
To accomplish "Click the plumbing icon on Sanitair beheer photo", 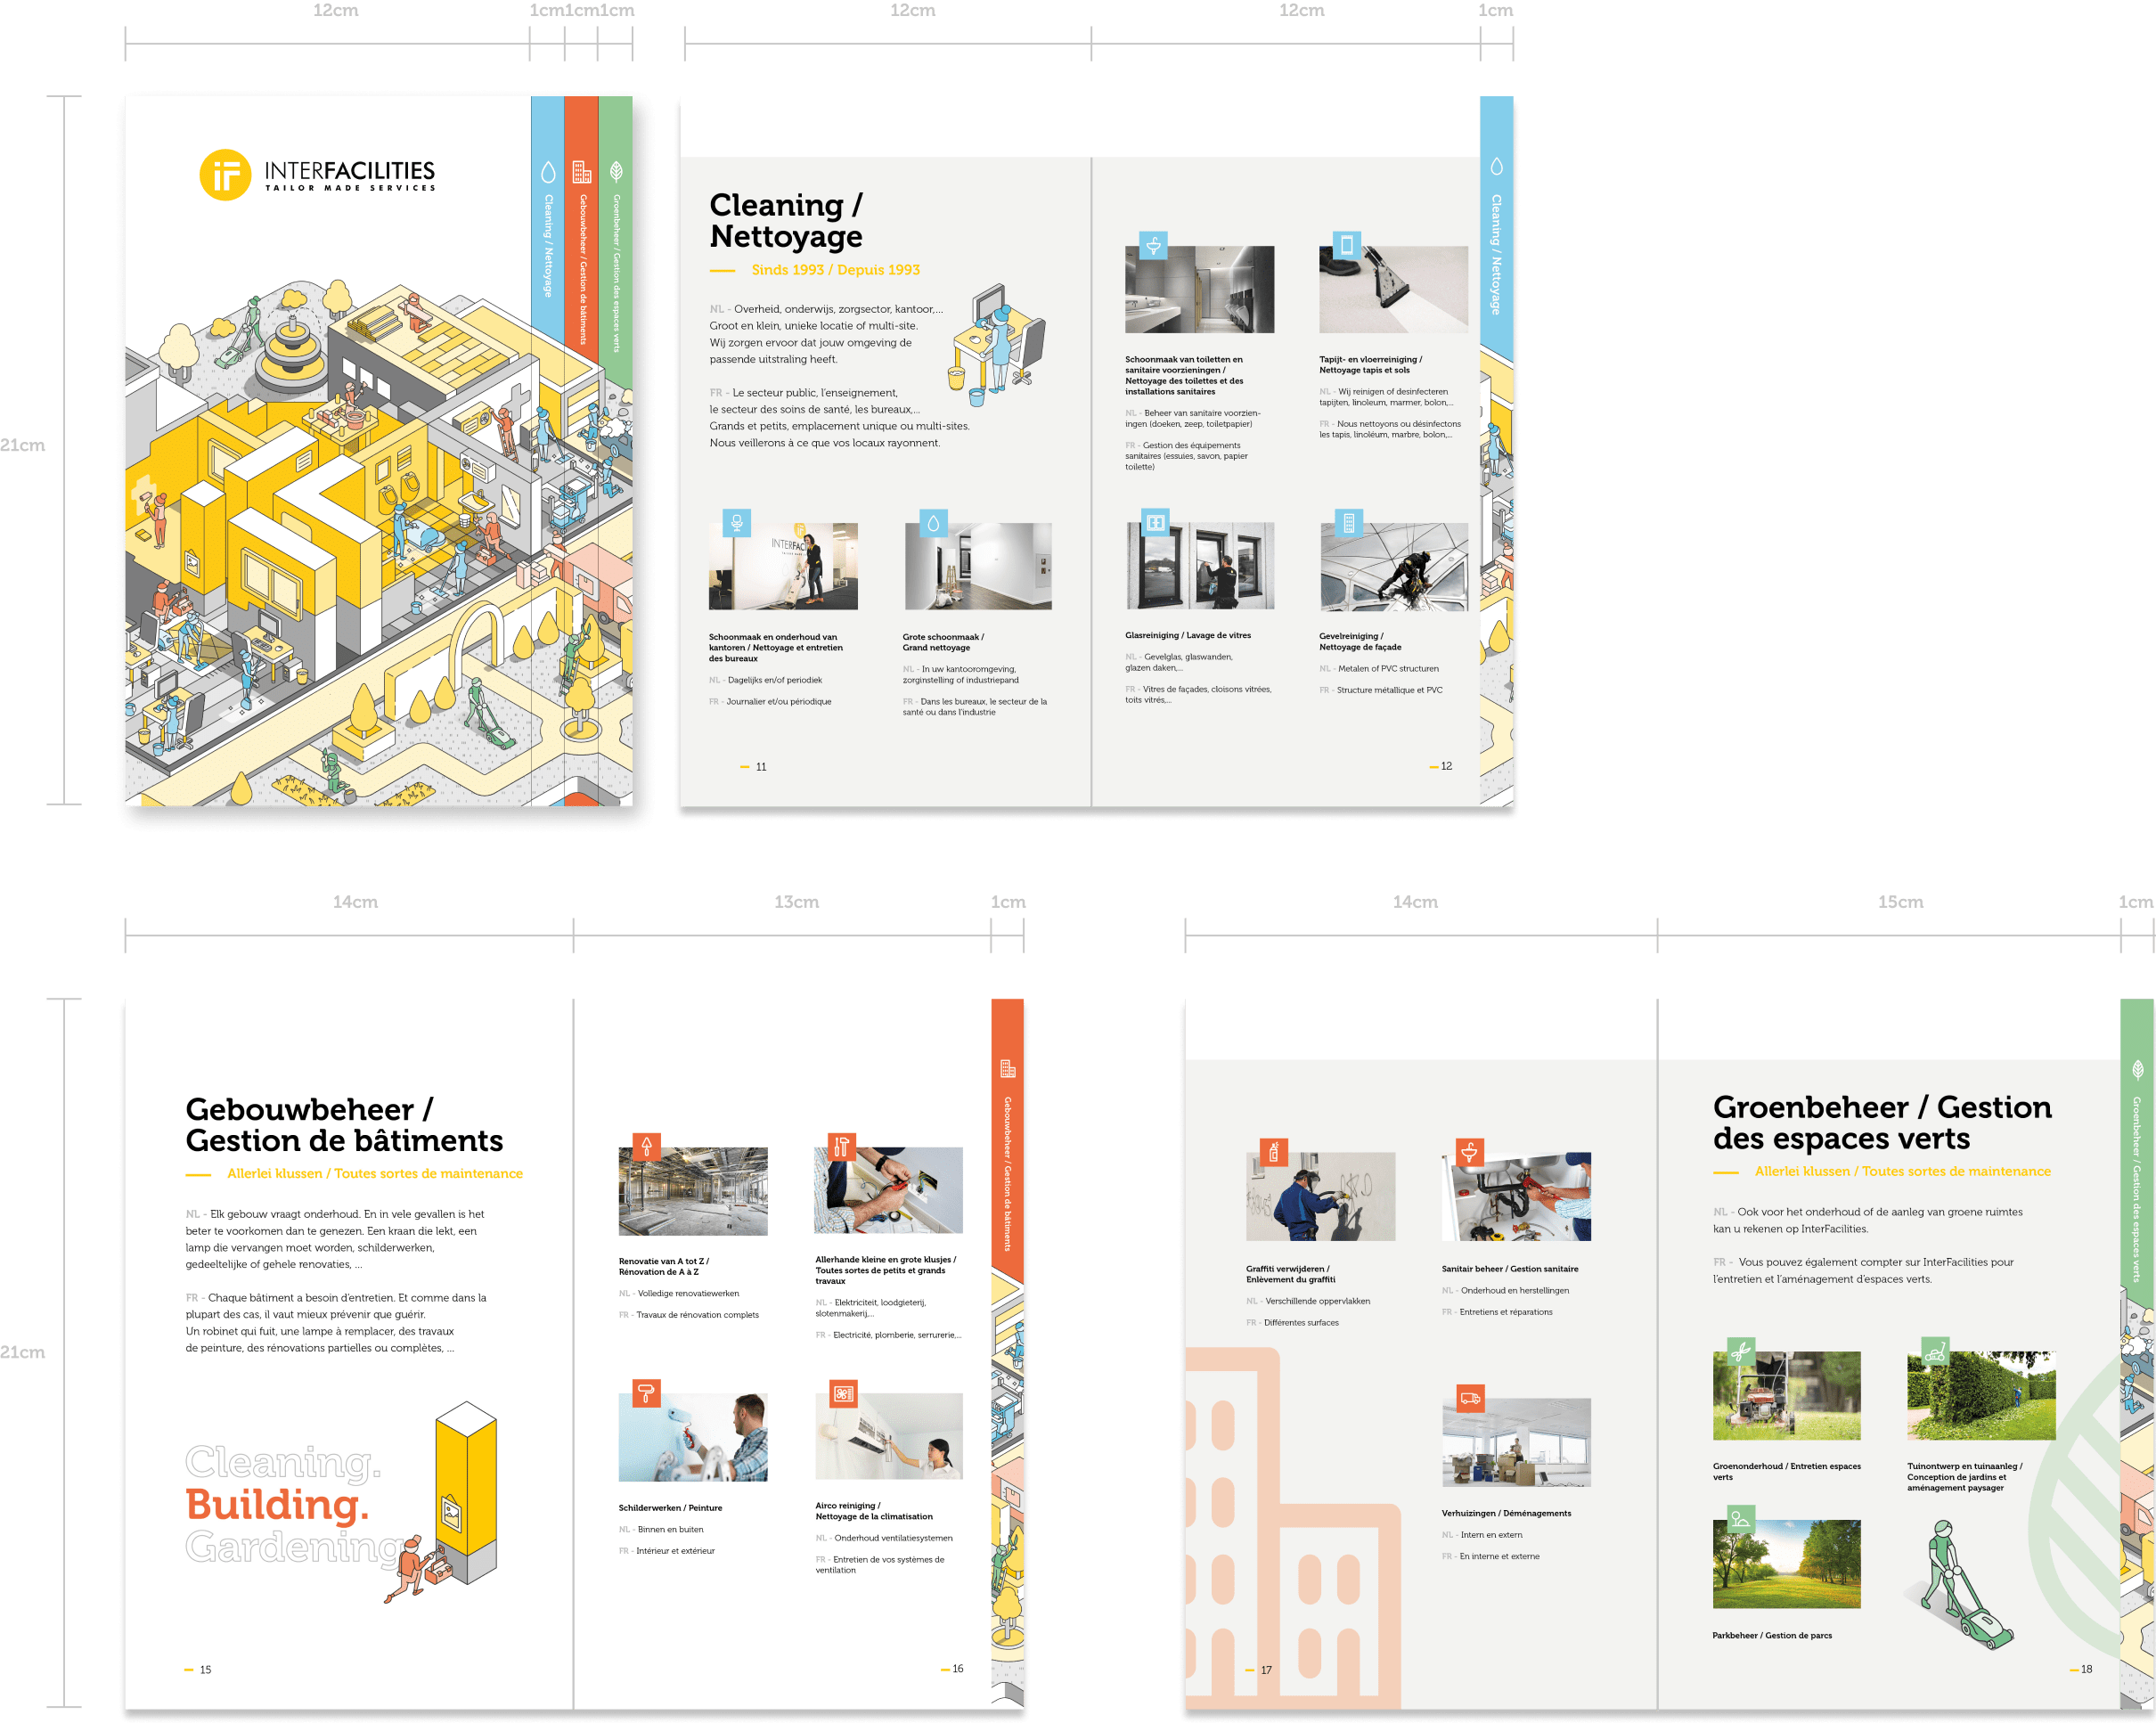I will pos(1470,1153).
